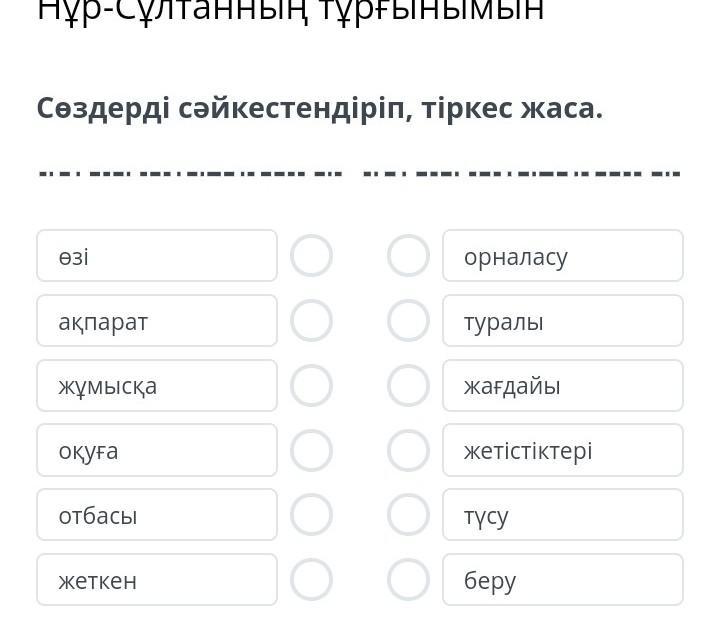This screenshot has width=720, height=621.
Task: Select the circle next to жеткен
Action: coord(311,580)
